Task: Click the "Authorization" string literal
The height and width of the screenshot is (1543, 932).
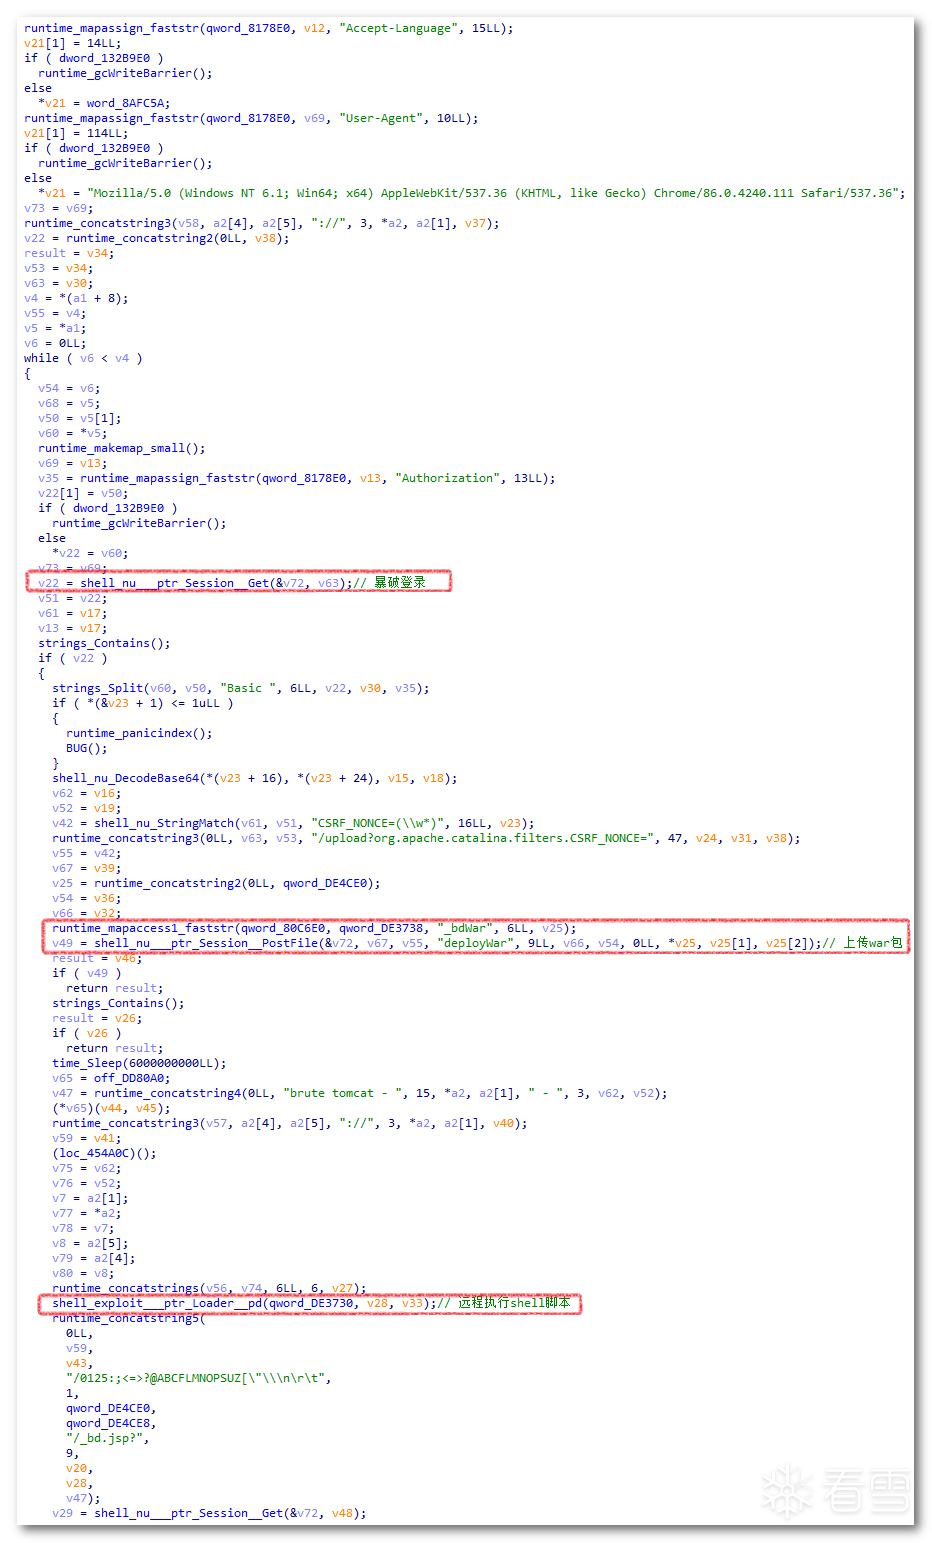Action: 446,478
